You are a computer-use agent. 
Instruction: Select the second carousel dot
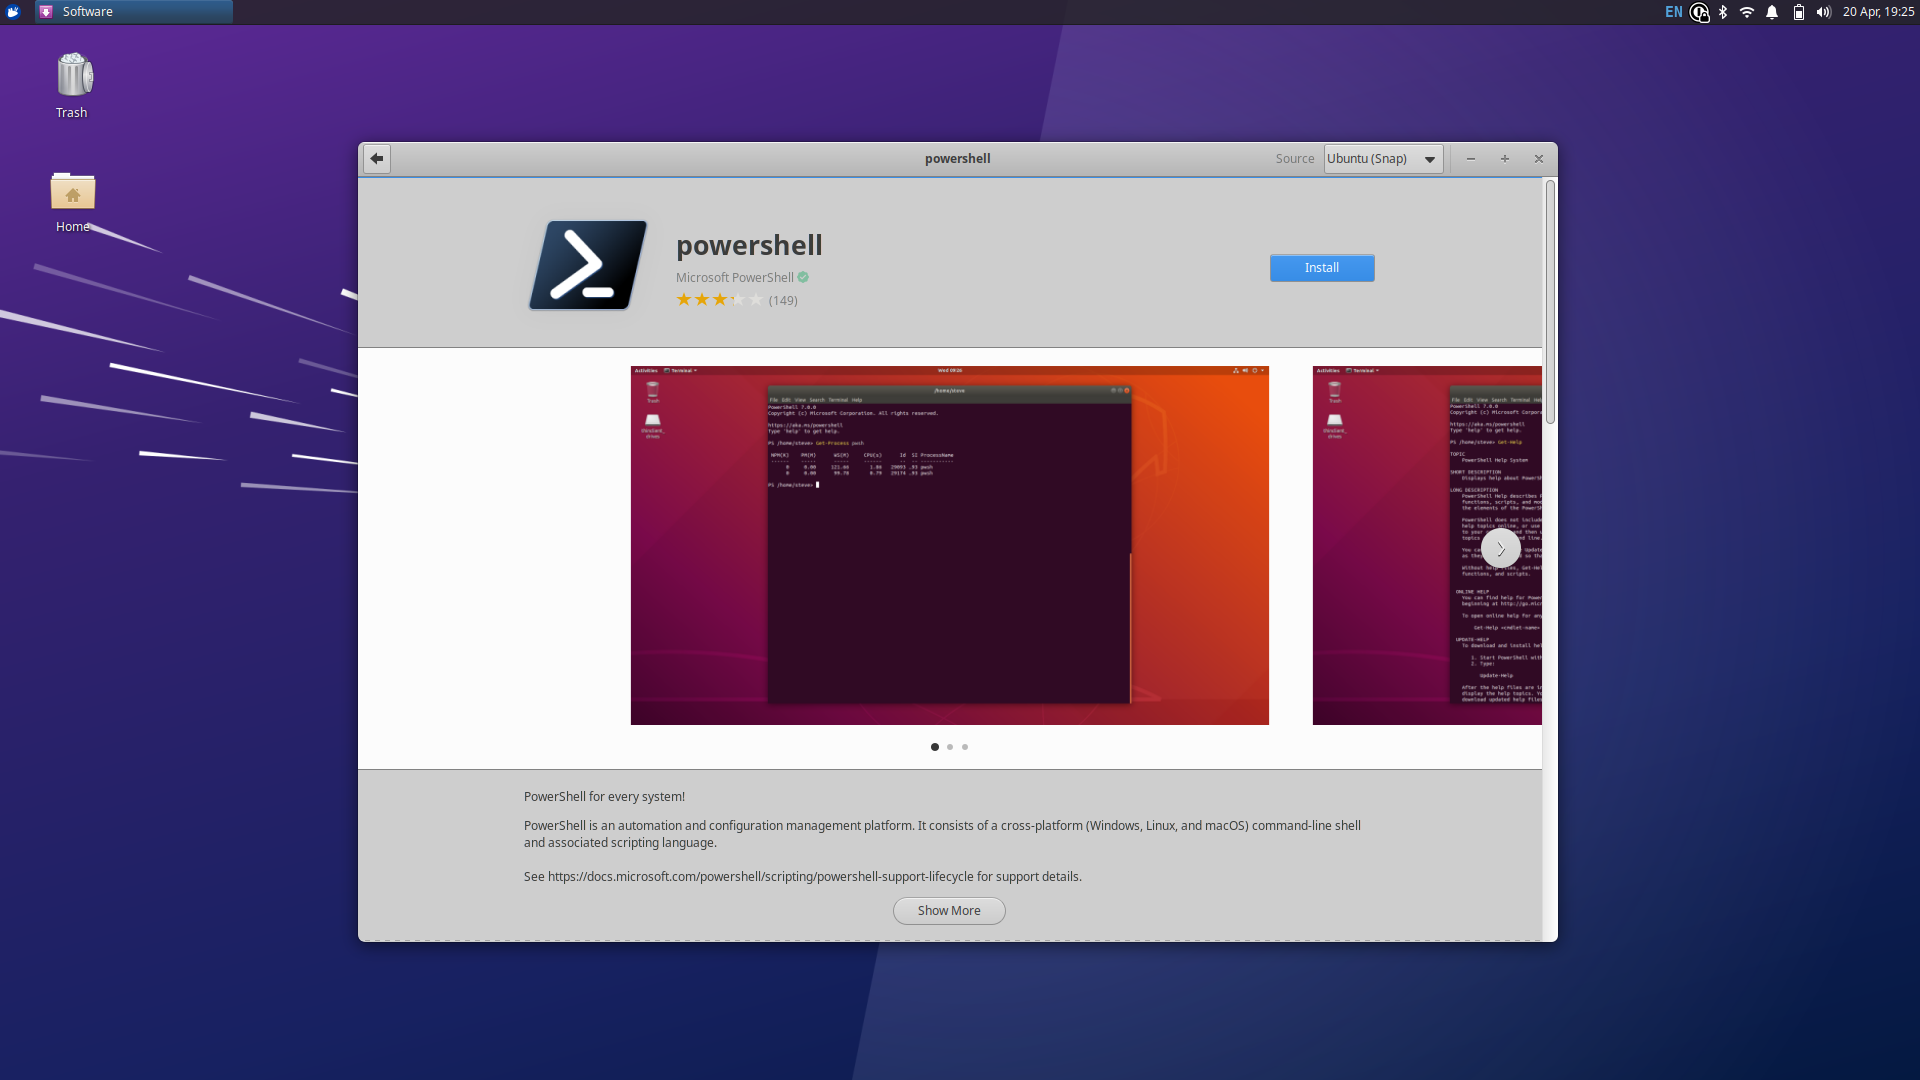[949, 747]
